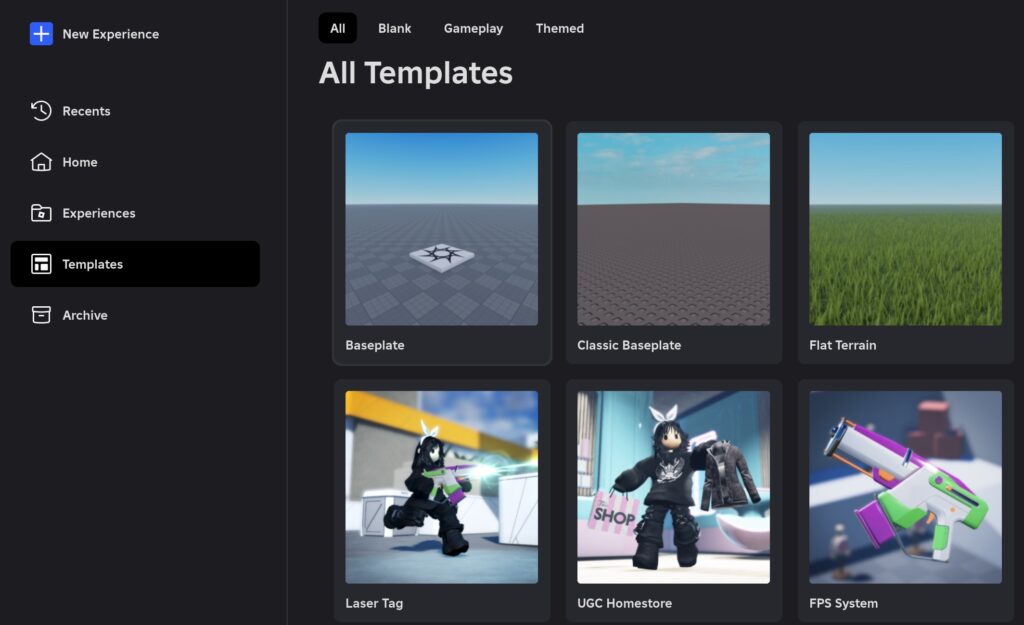Click the blue plus New Experience icon
This screenshot has width=1024, height=625.
[41, 34]
